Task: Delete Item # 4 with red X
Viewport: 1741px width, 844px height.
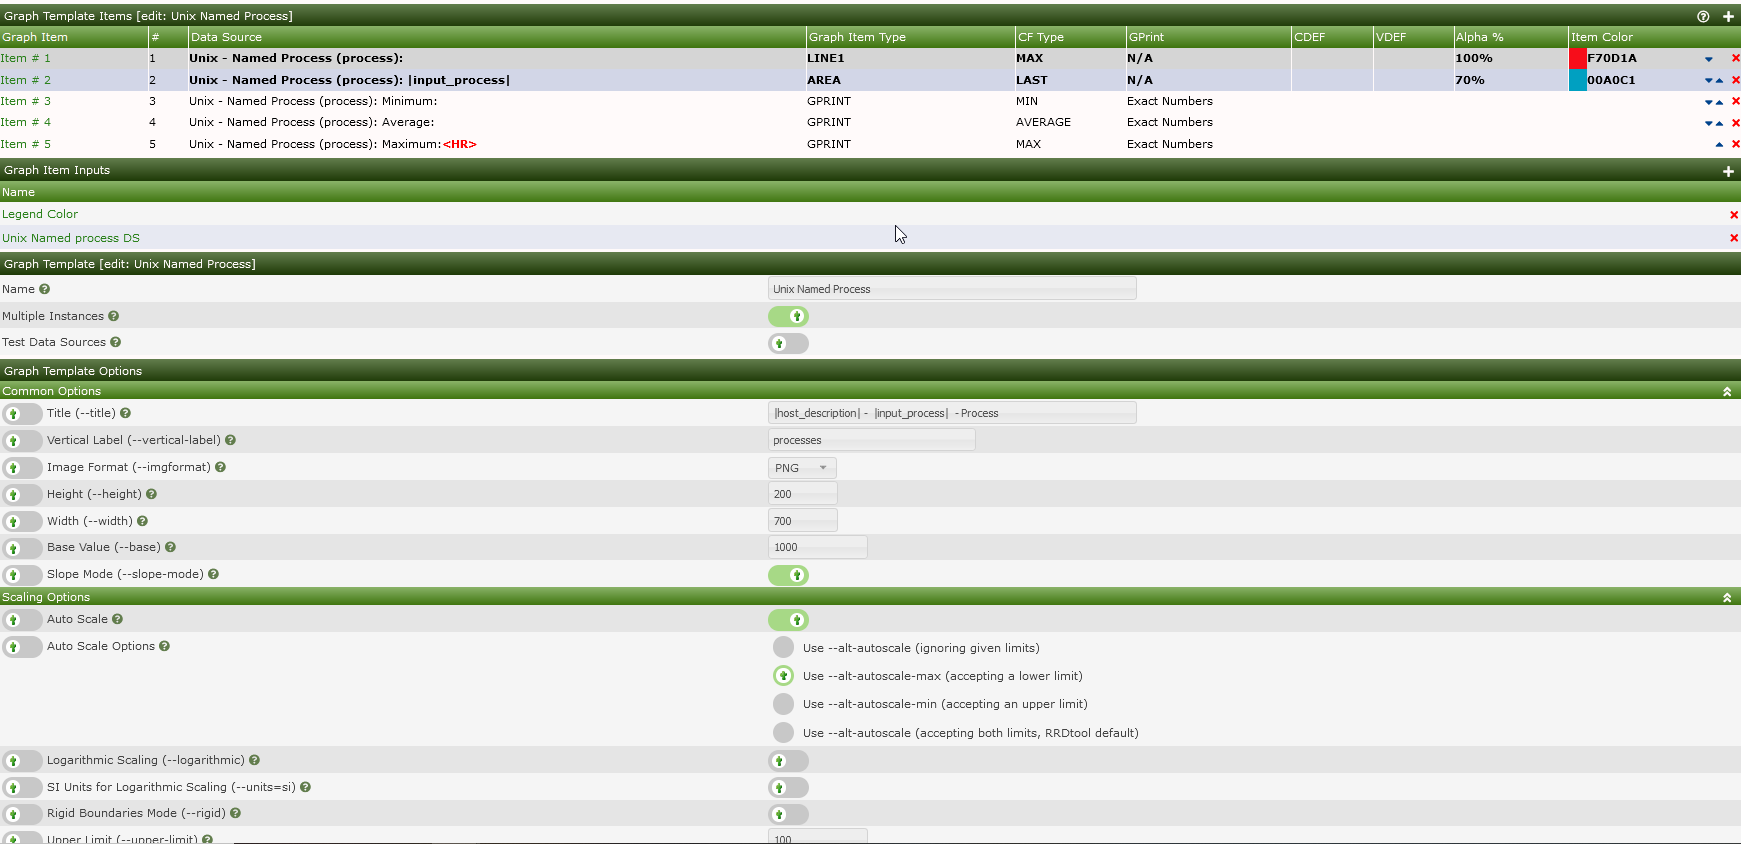Action: point(1735,123)
